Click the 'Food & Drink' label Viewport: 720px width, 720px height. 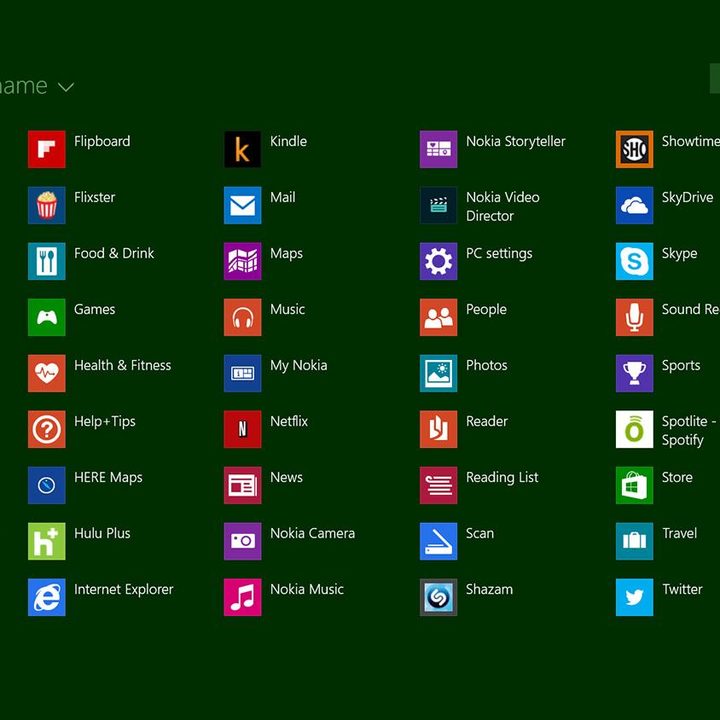114,253
